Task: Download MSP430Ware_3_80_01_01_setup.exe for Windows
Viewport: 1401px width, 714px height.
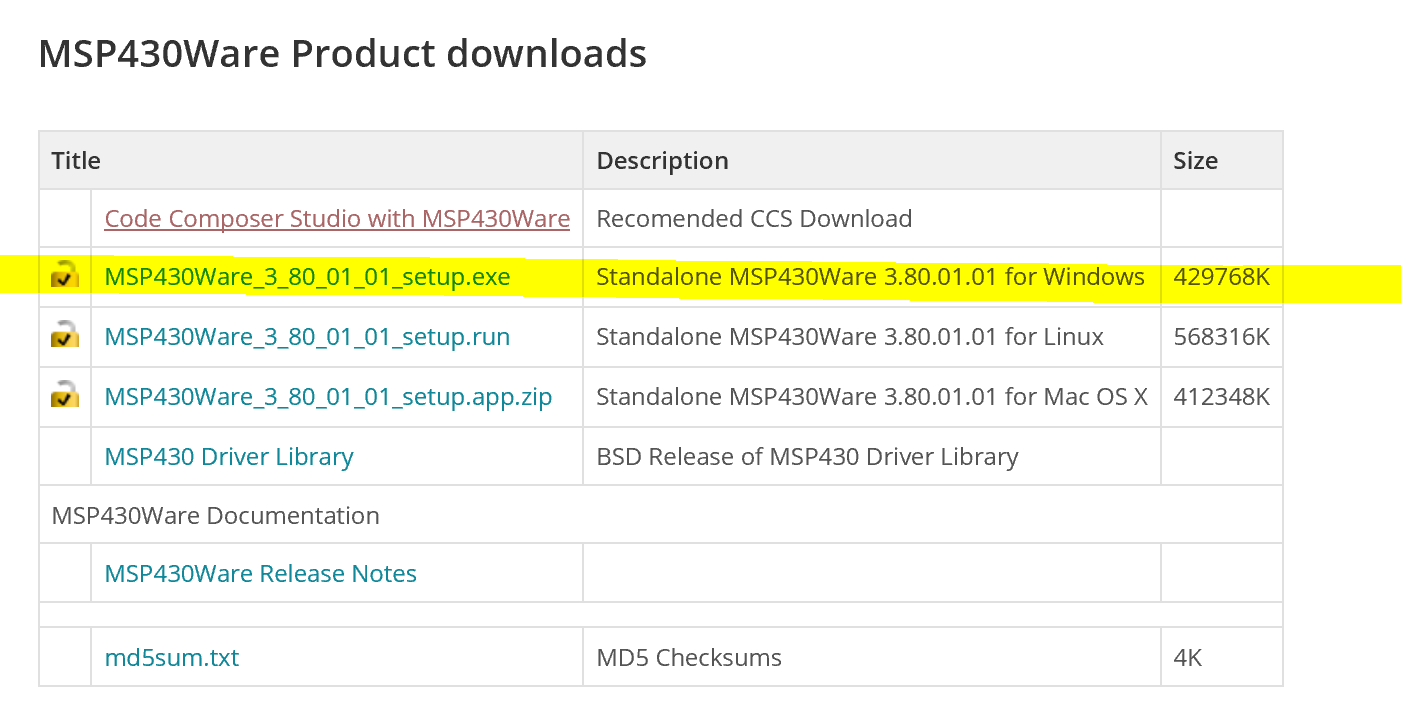Action: [307, 277]
